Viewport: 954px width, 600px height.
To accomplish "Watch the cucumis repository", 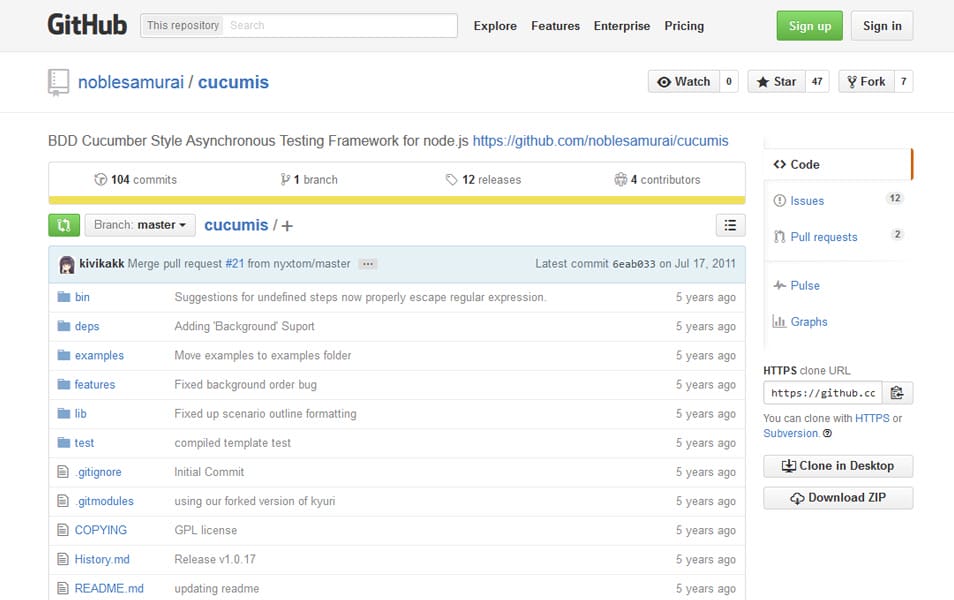I will [683, 82].
